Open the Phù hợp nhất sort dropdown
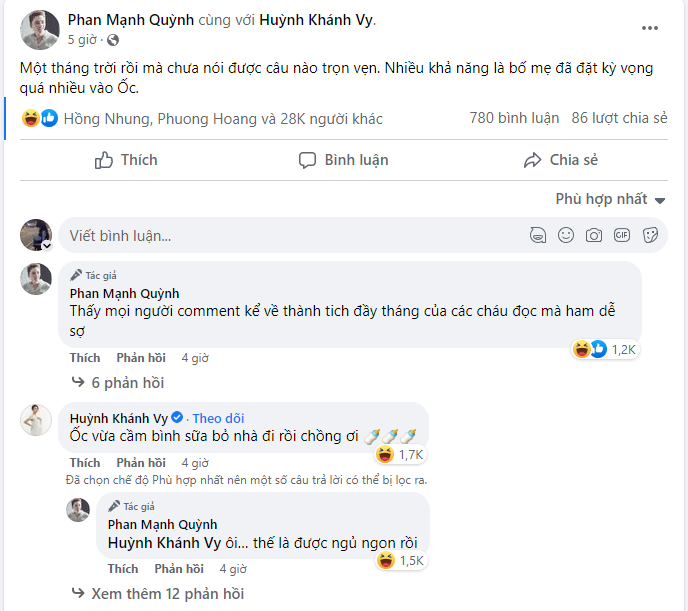Image resolution: width=688 pixels, height=611 pixels. point(610,199)
